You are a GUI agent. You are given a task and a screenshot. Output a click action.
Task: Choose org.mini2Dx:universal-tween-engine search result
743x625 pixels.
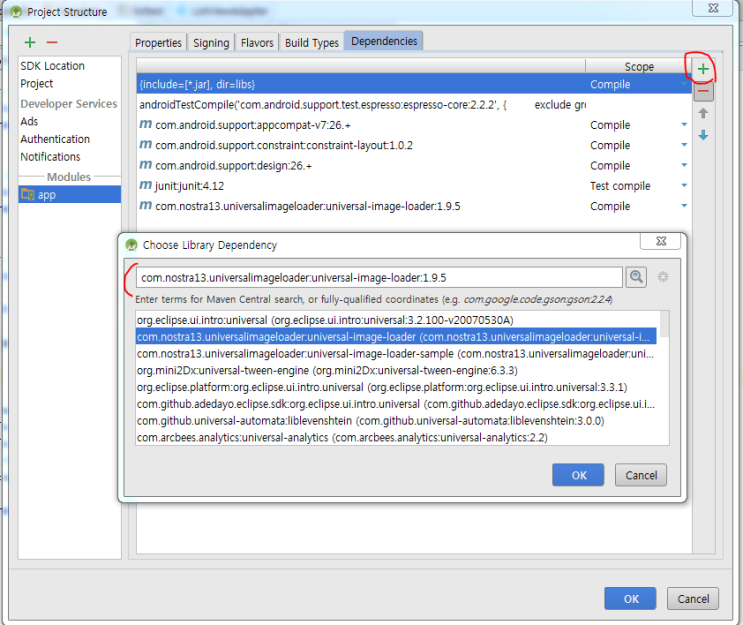click(397, 370)
